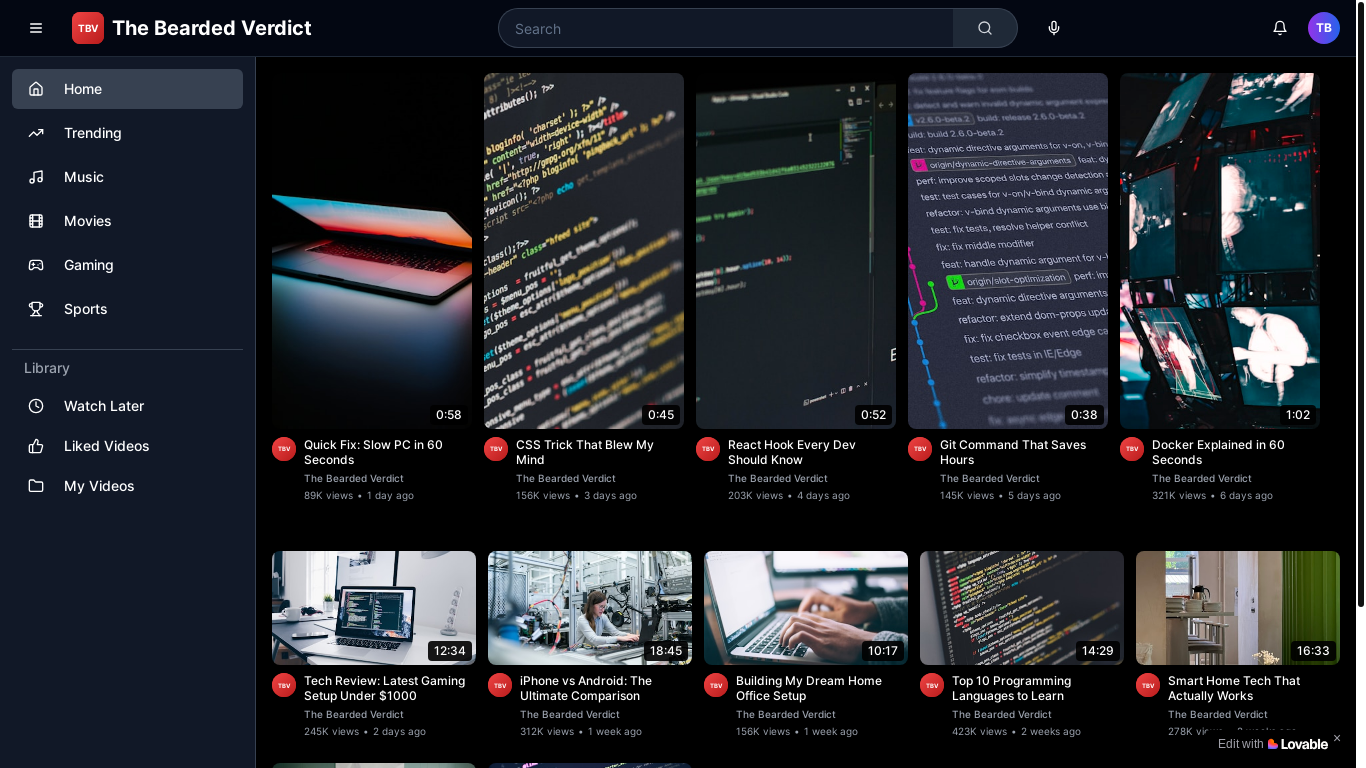Click channel avatar beside Quick Fix video

point(284,449)
